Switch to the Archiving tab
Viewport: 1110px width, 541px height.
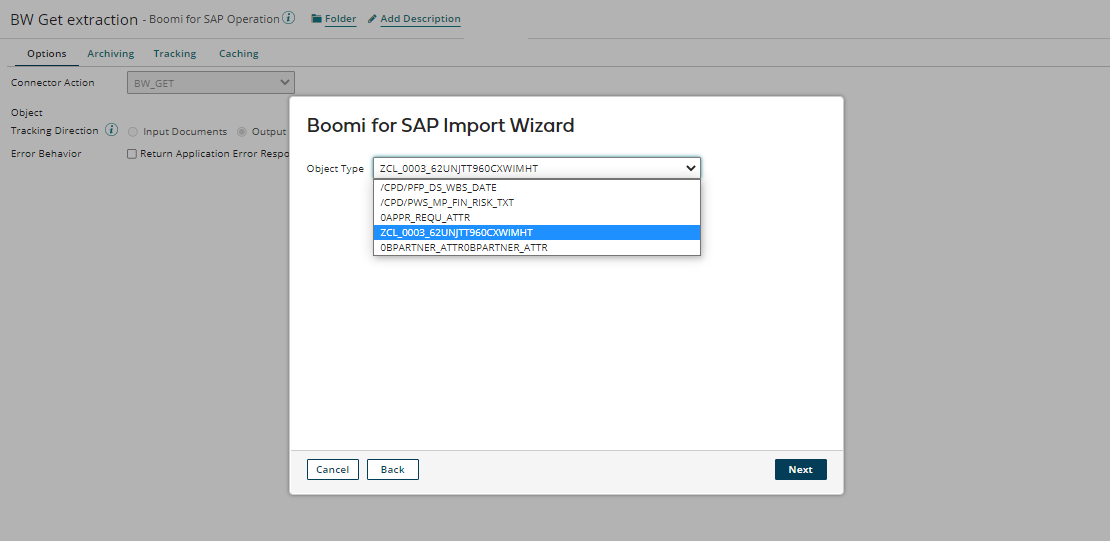coord(110,54)
